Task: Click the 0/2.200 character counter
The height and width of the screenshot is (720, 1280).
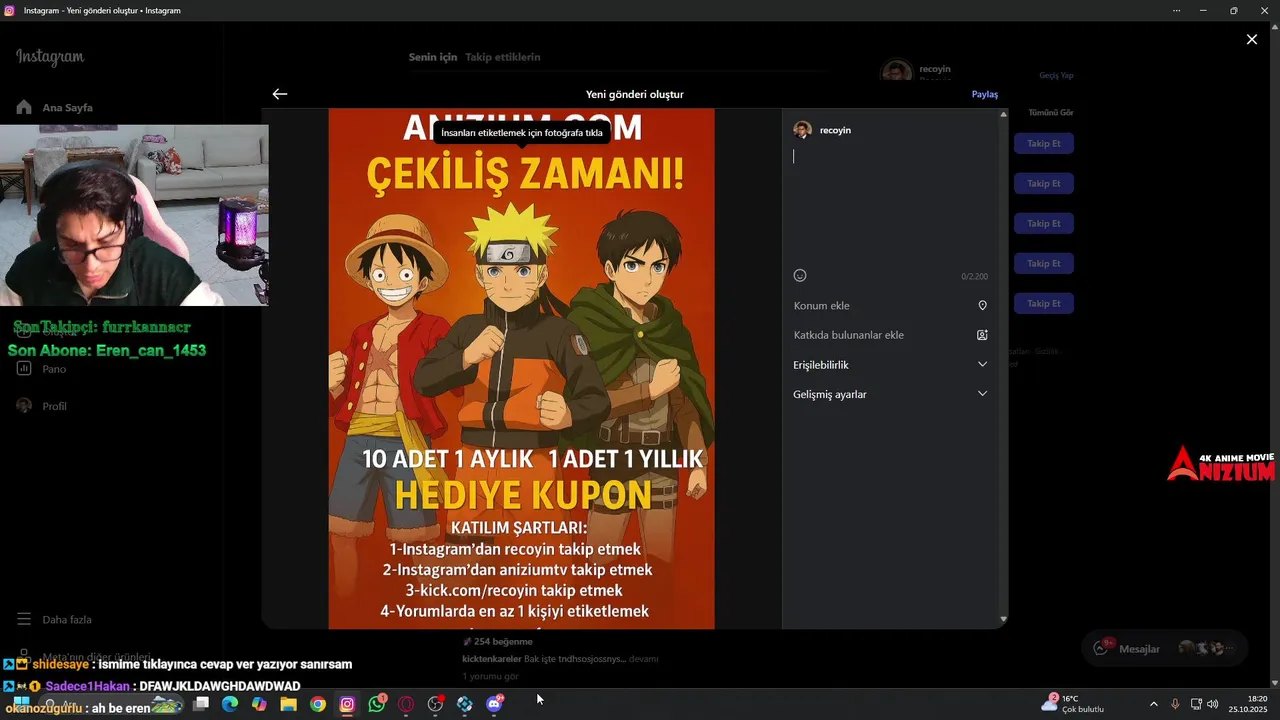Action: tap(975, 277)
